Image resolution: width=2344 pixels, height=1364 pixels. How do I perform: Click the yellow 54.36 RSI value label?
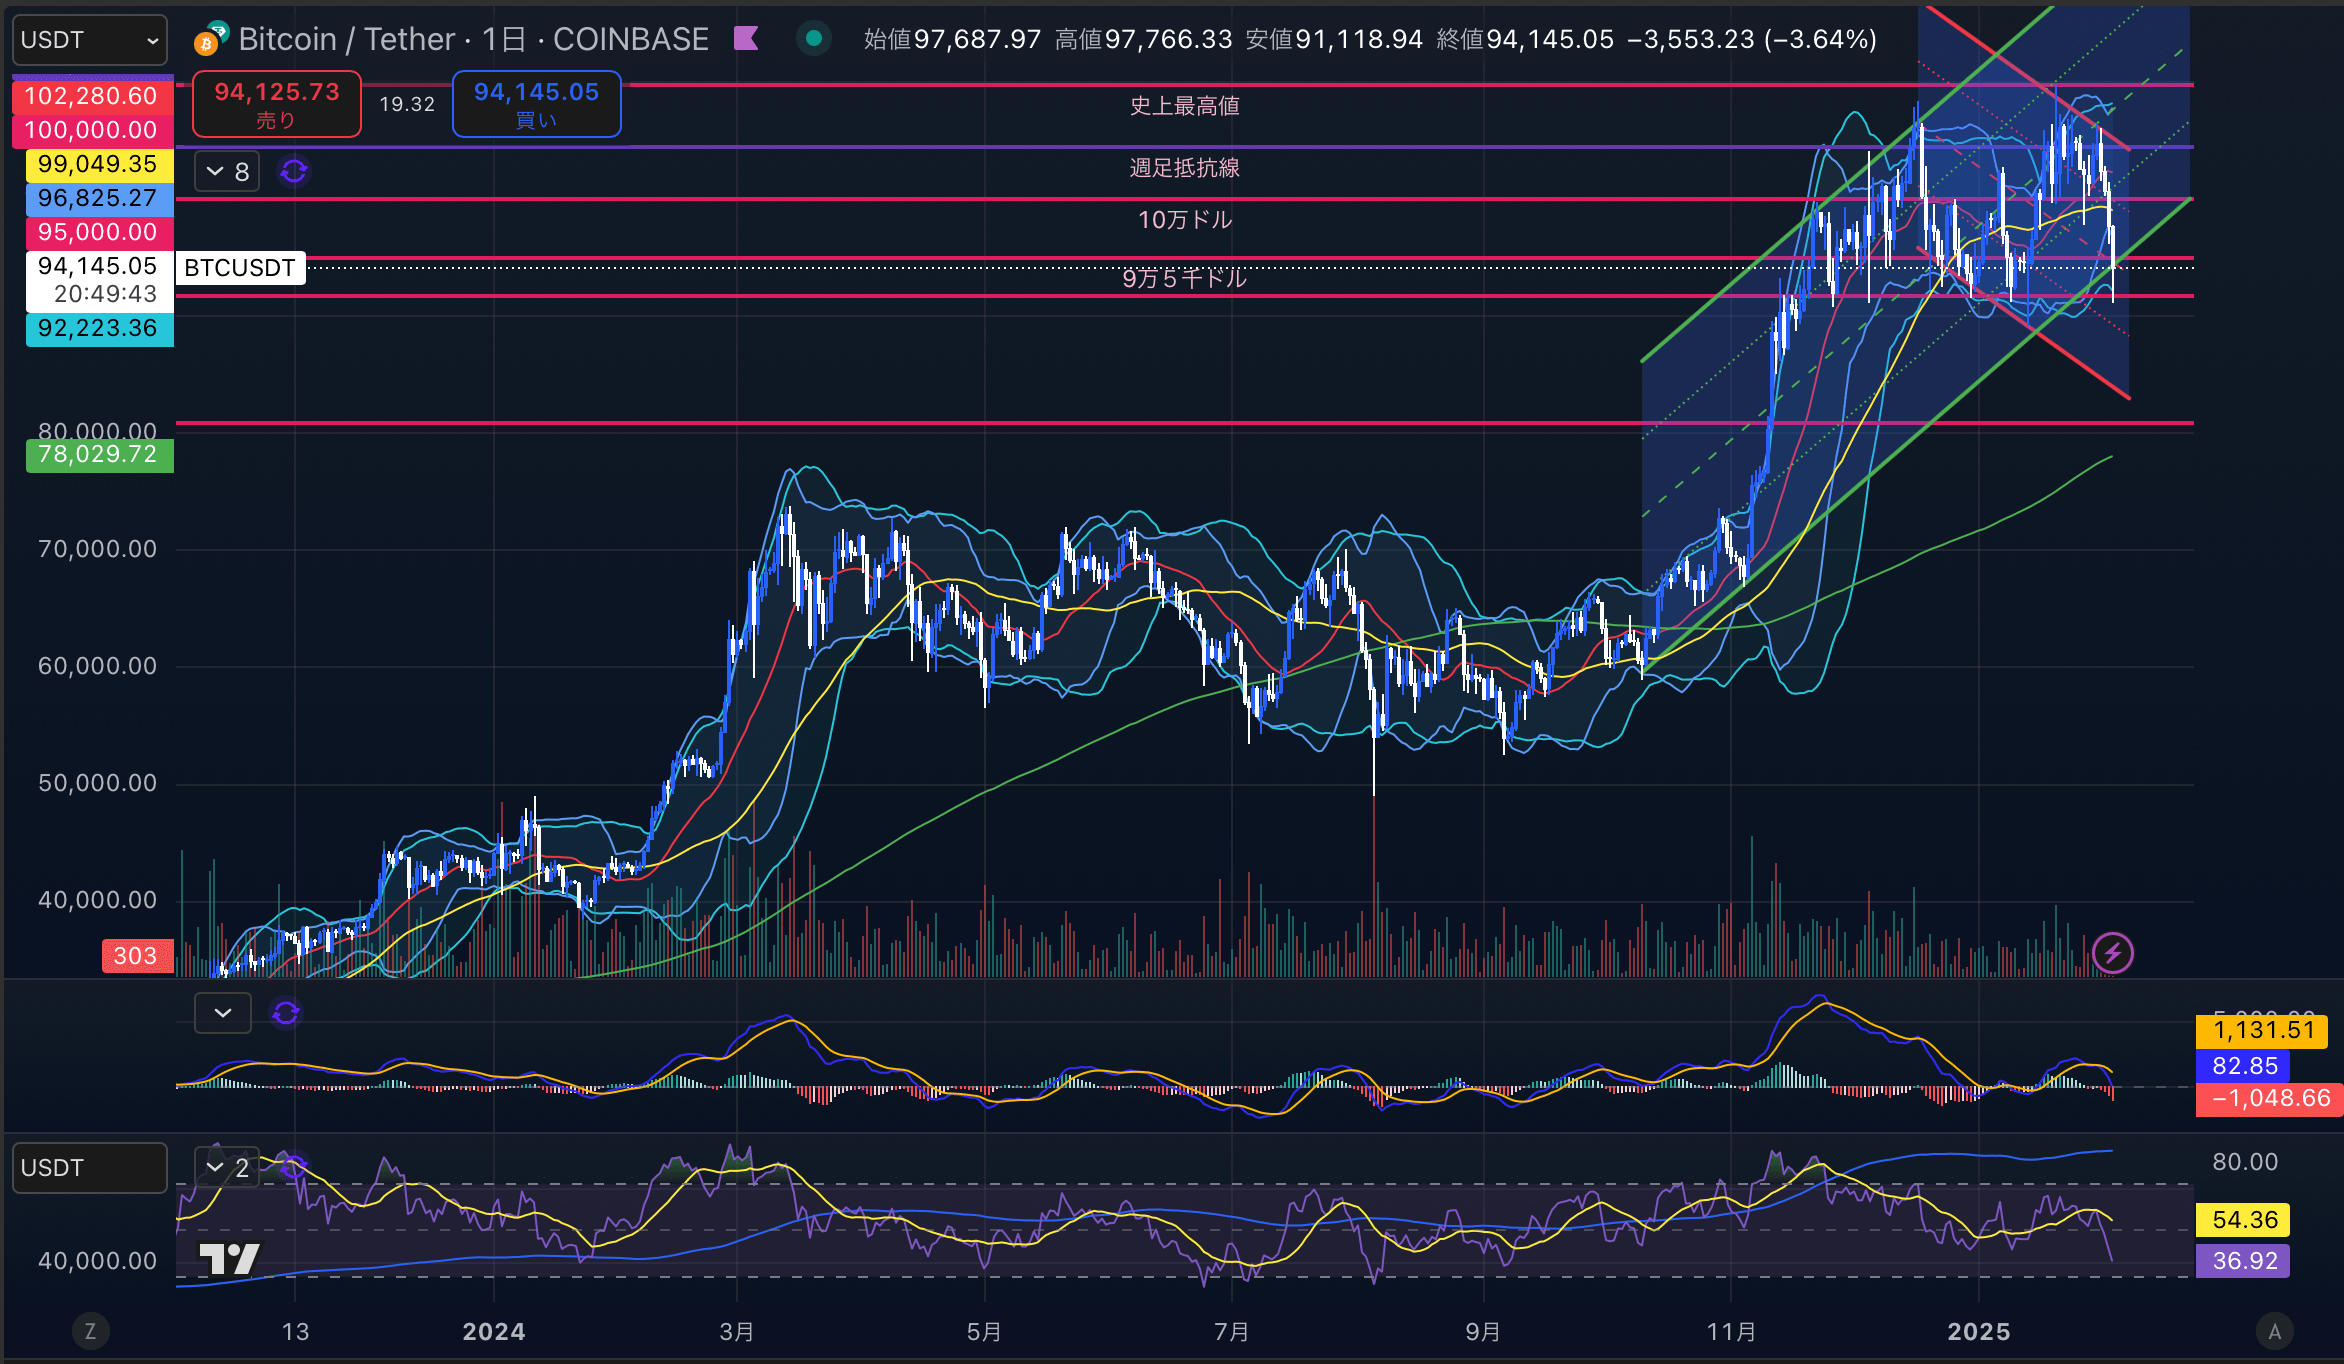2244,1220
